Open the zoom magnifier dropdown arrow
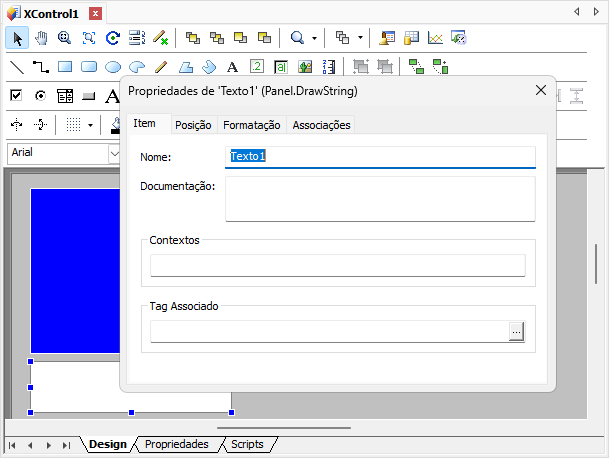The image size is (609, 458). (314, 38)
